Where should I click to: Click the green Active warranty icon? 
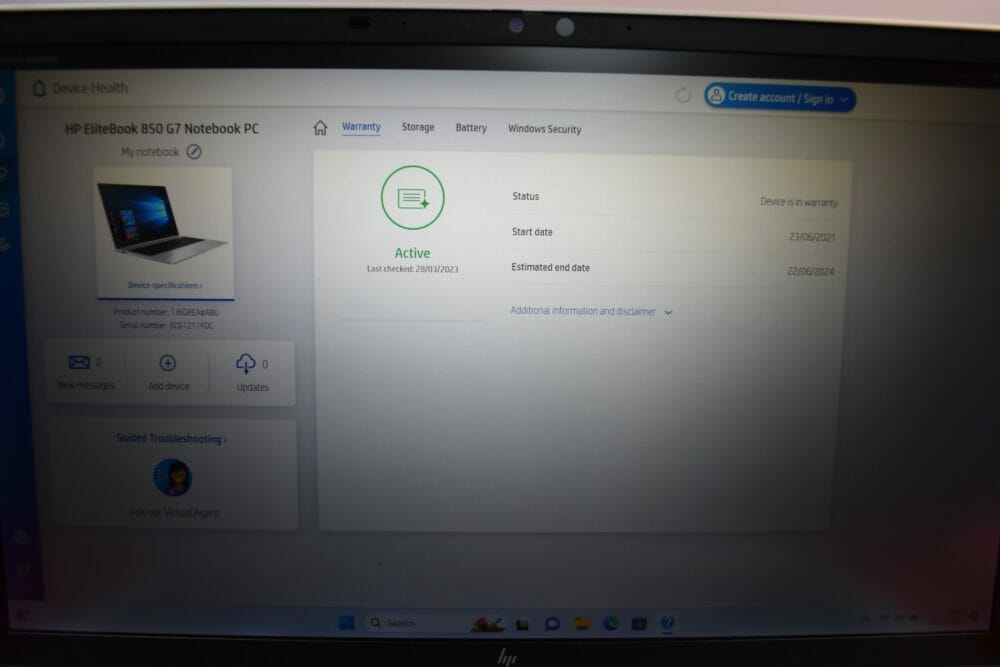click(x=413, y=198)
